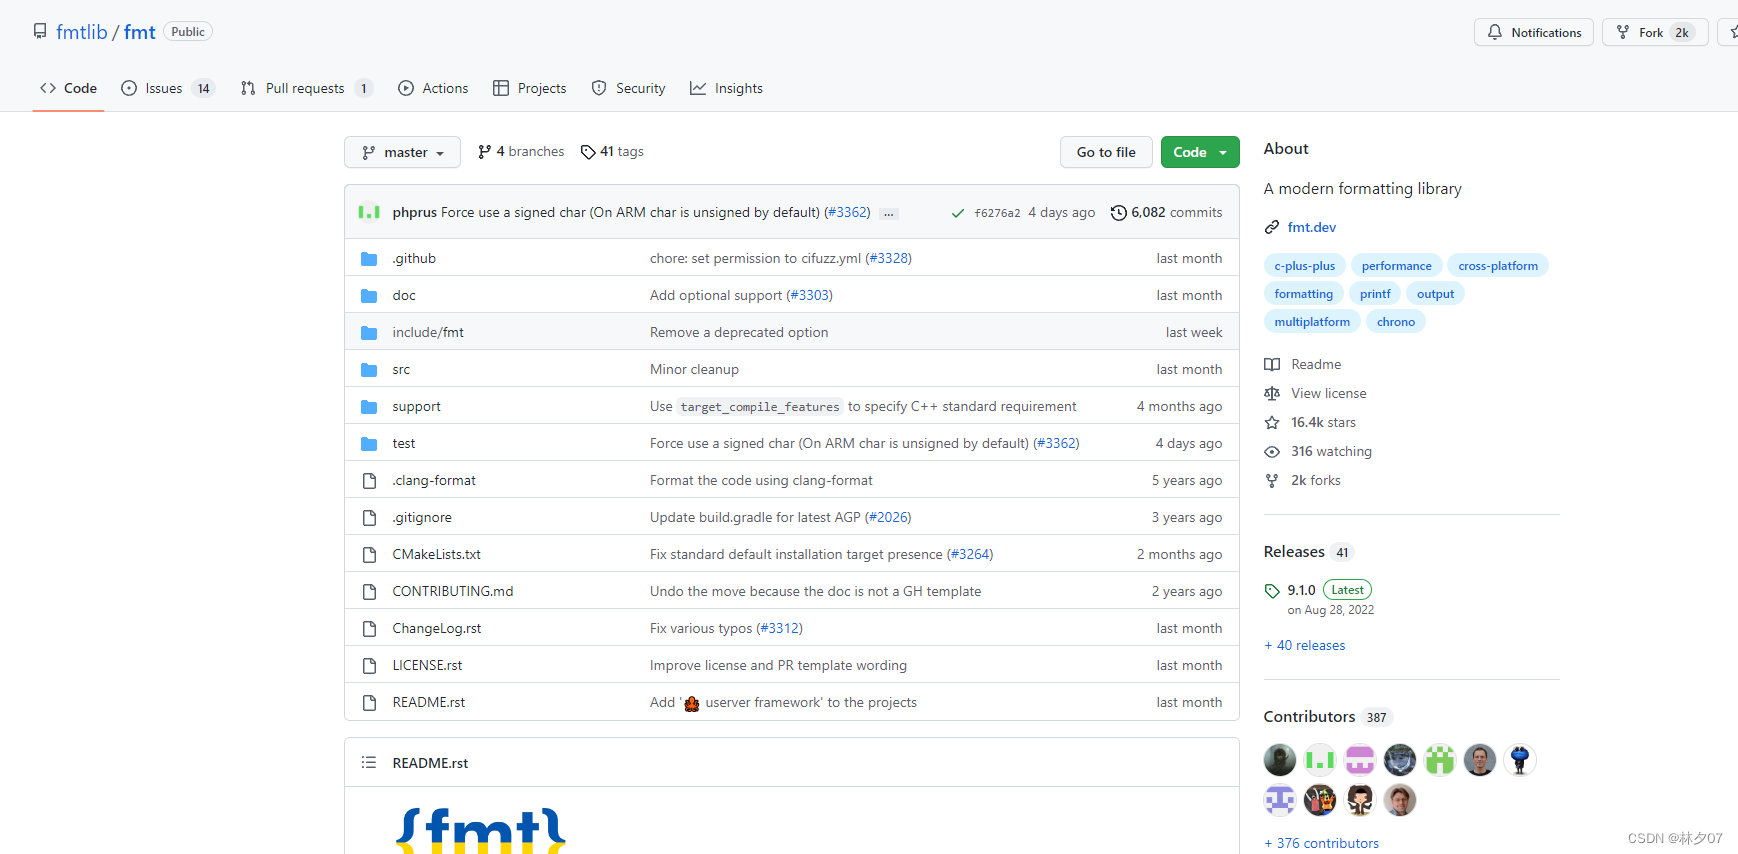Open the Pull requests tab
Viewport: 1738px width, 854px height.
(x=307, y=88)
